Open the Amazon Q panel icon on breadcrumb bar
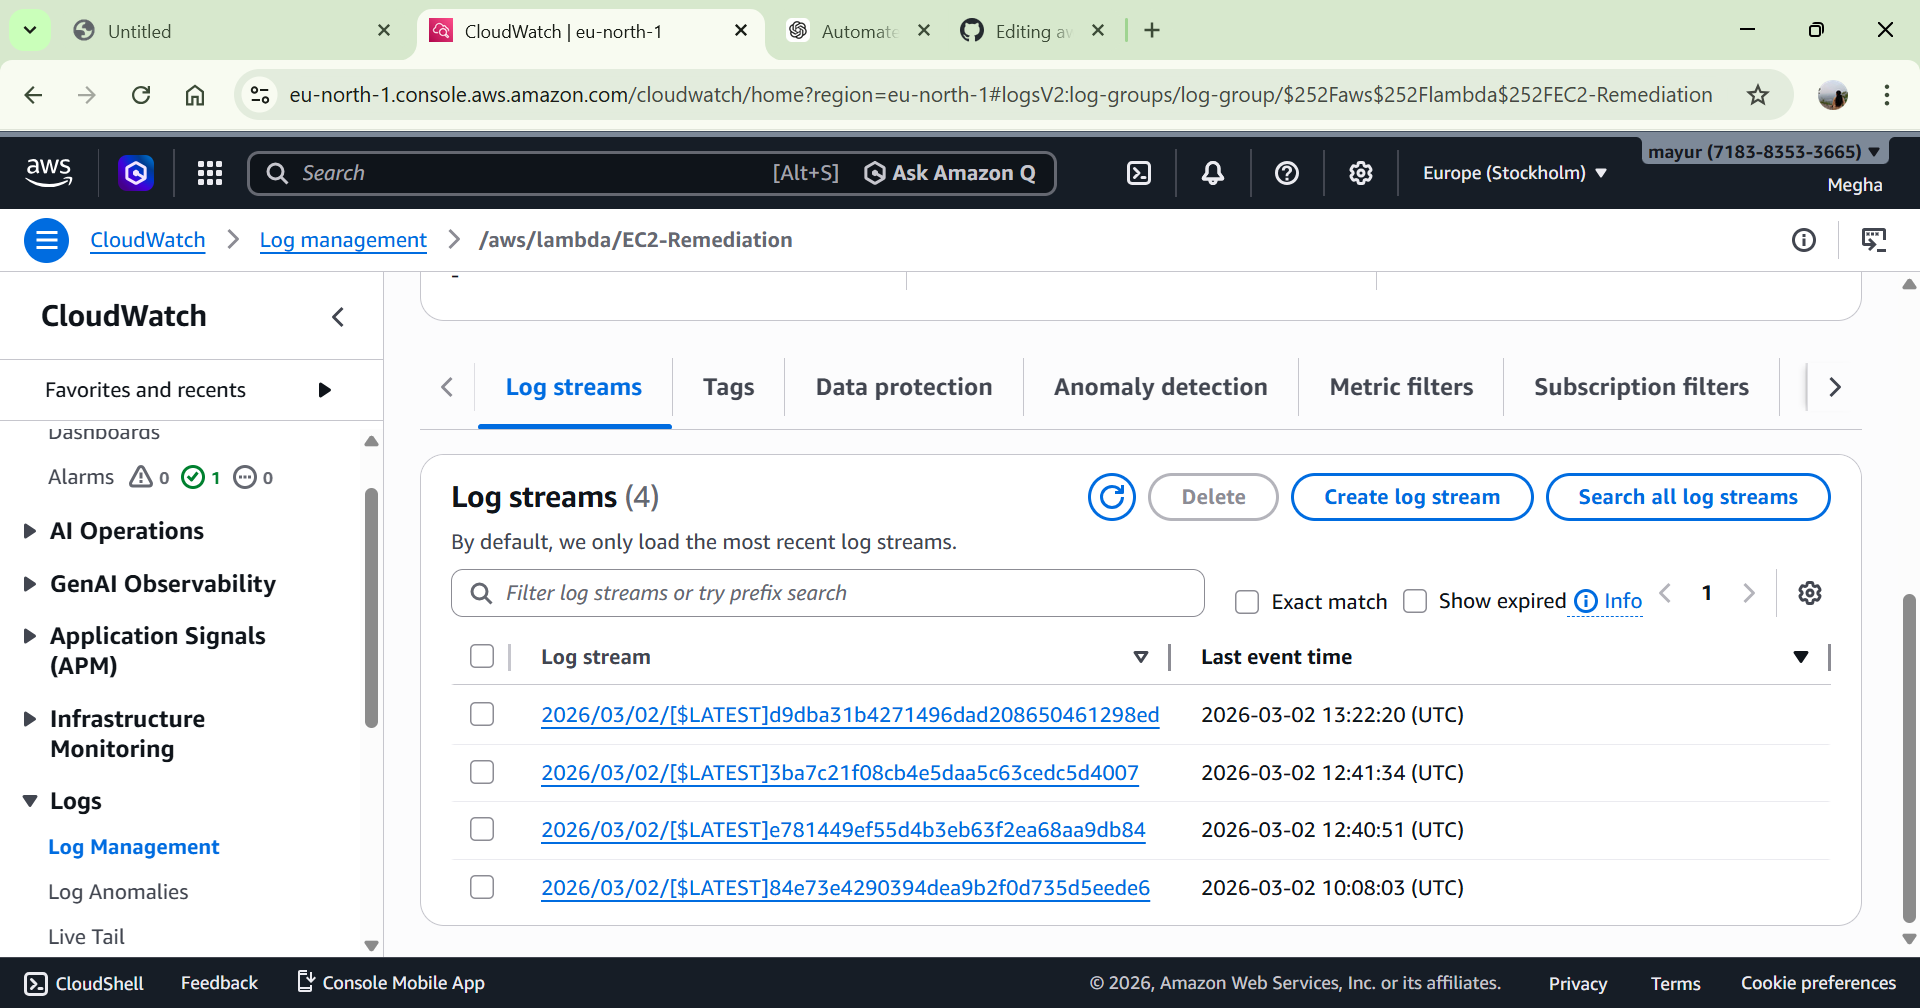 pos(1874,240)
